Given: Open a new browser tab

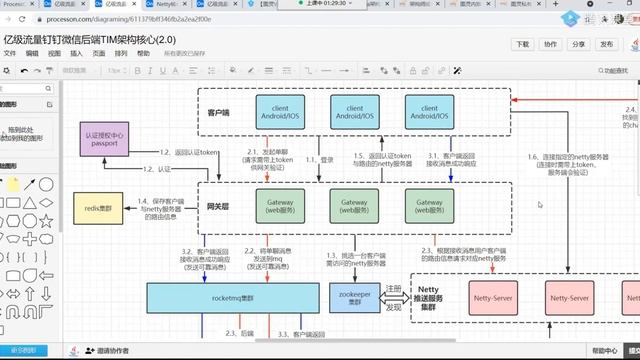Looking at the screenshot, I should tap(556, 4).
